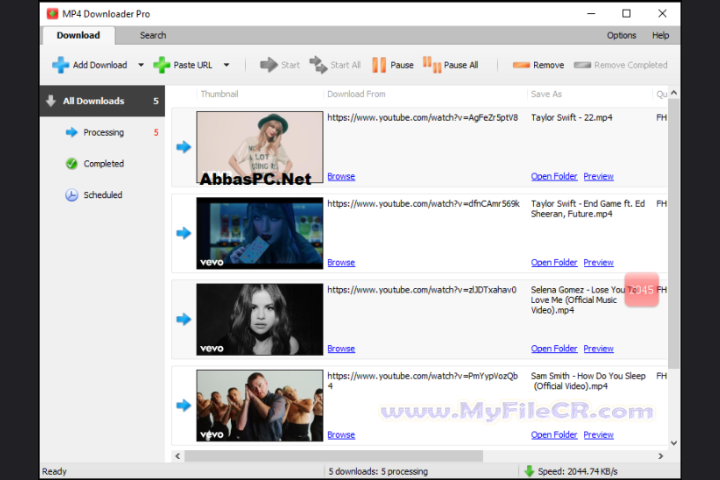
Task: Click Browse link for End Game download
Action: [341, 262]
